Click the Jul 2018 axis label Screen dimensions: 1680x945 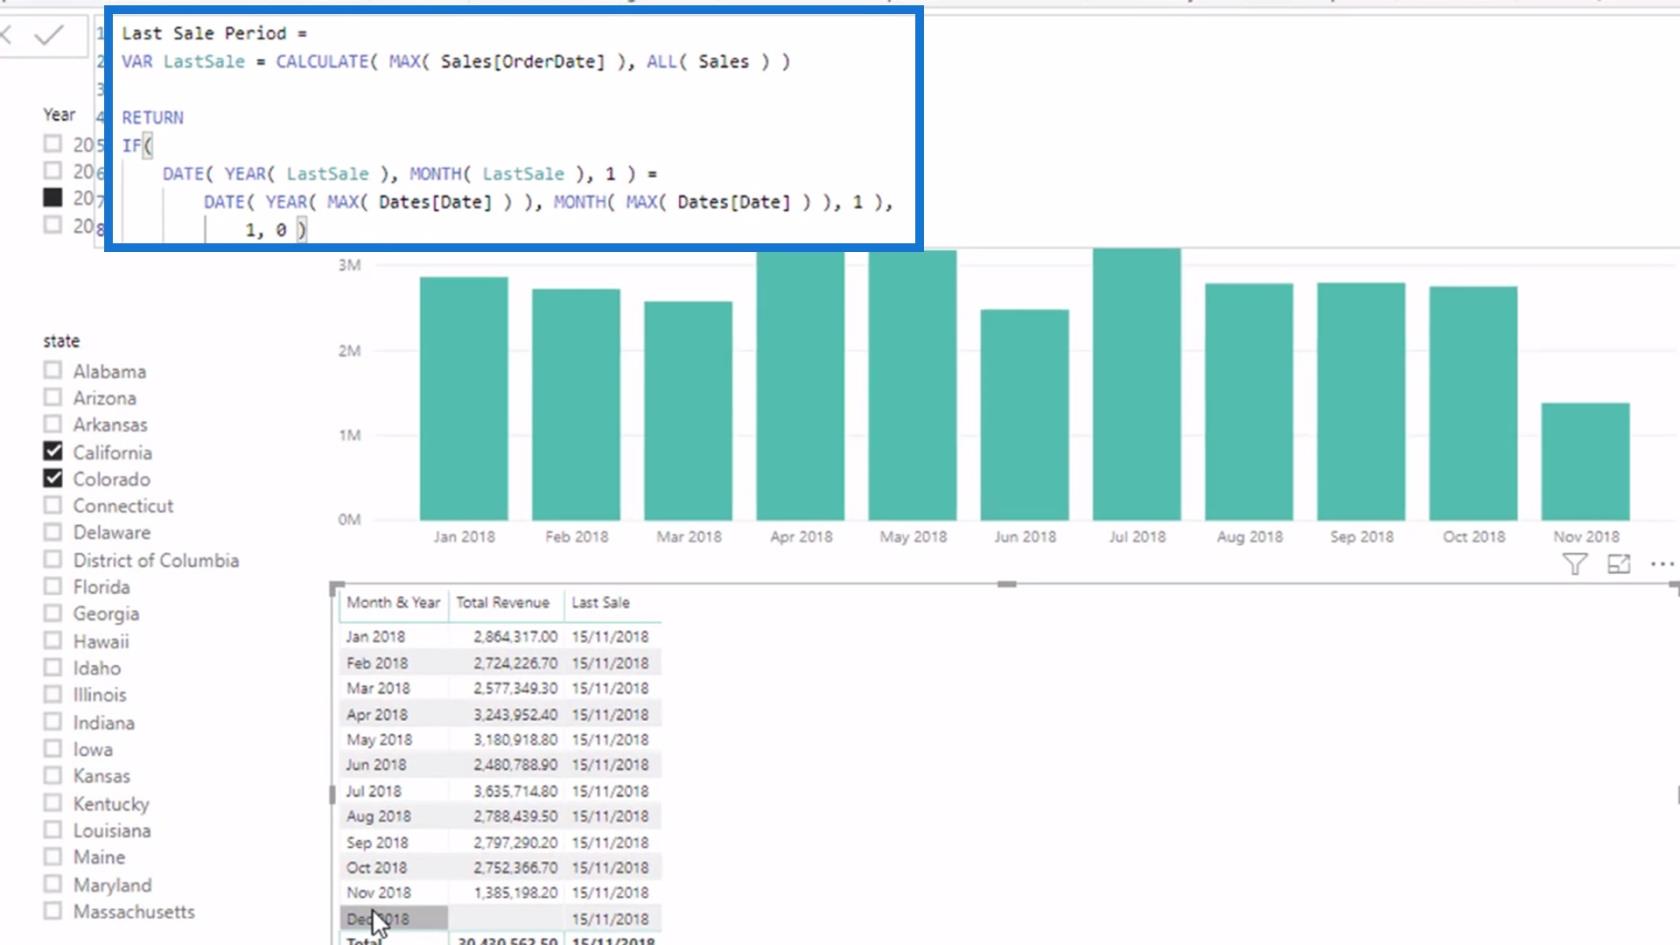click(x=1137, y=536)
